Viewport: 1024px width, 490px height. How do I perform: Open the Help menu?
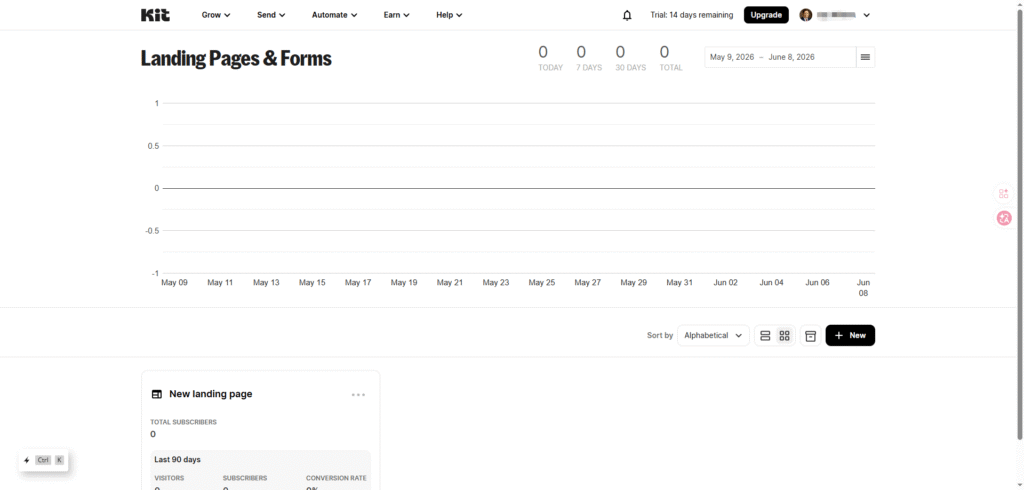(449, 15)
